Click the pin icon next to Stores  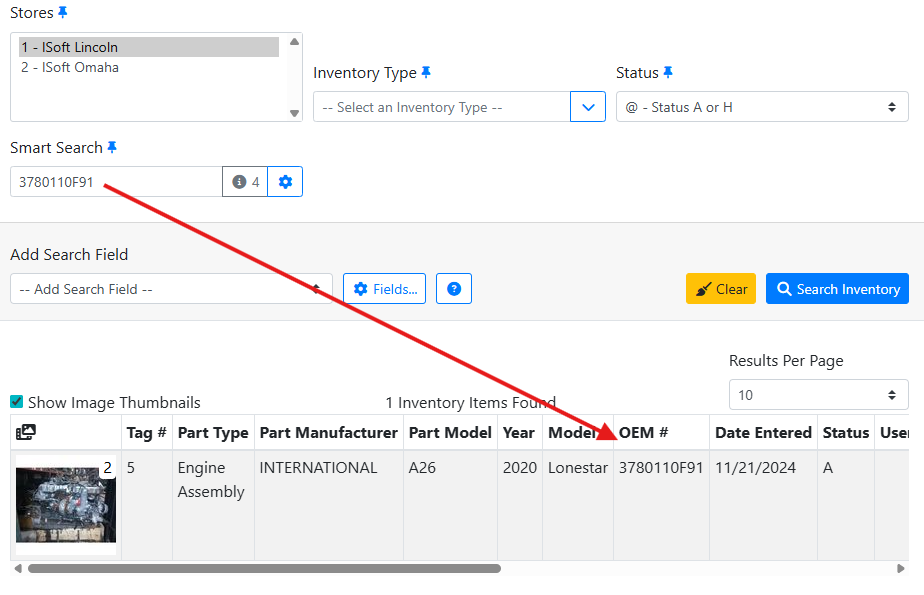(63, 13)
